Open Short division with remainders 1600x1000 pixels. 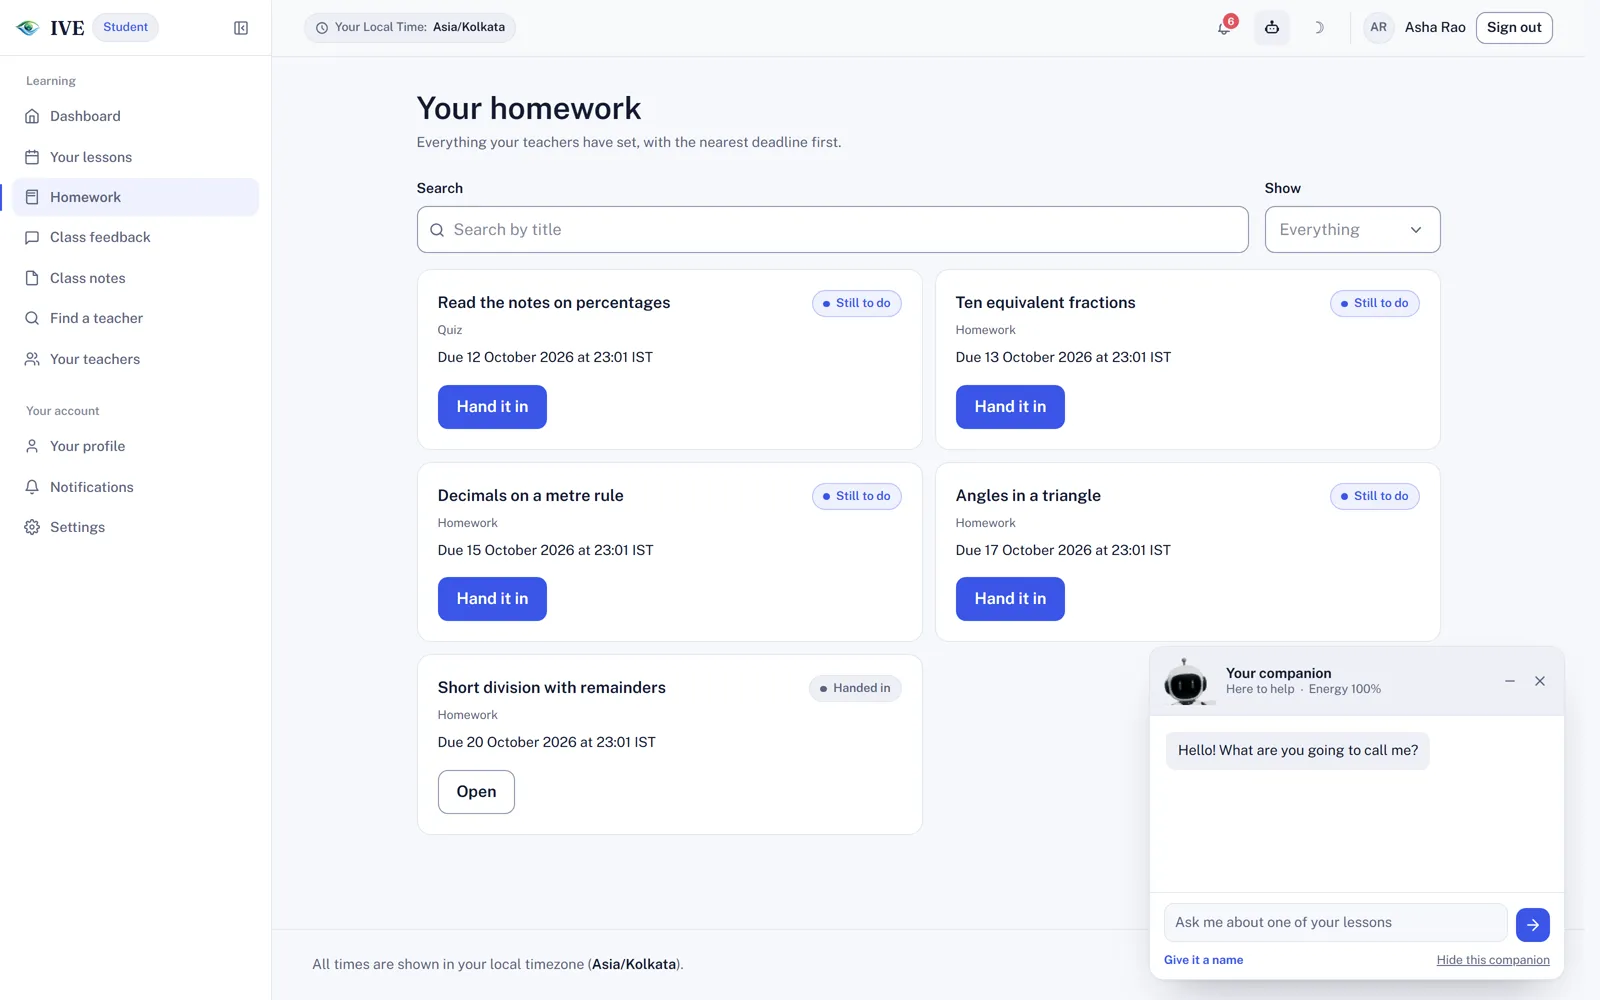476,792
